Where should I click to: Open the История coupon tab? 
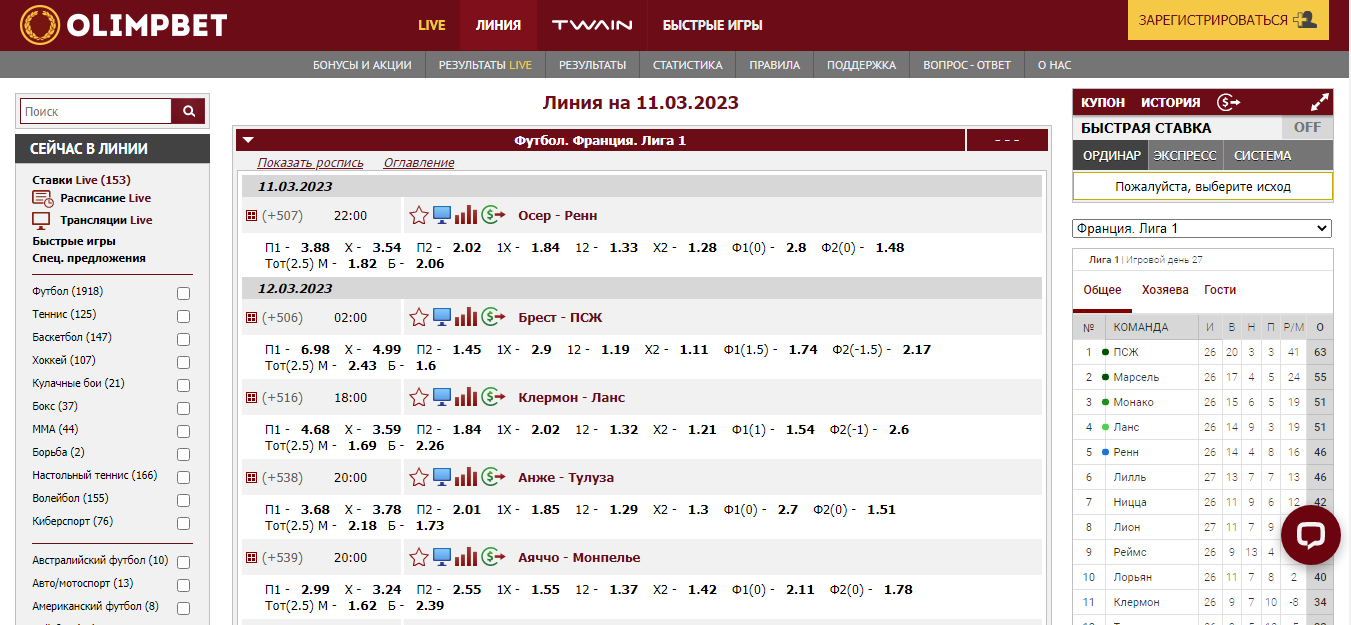pos(1171,102)
